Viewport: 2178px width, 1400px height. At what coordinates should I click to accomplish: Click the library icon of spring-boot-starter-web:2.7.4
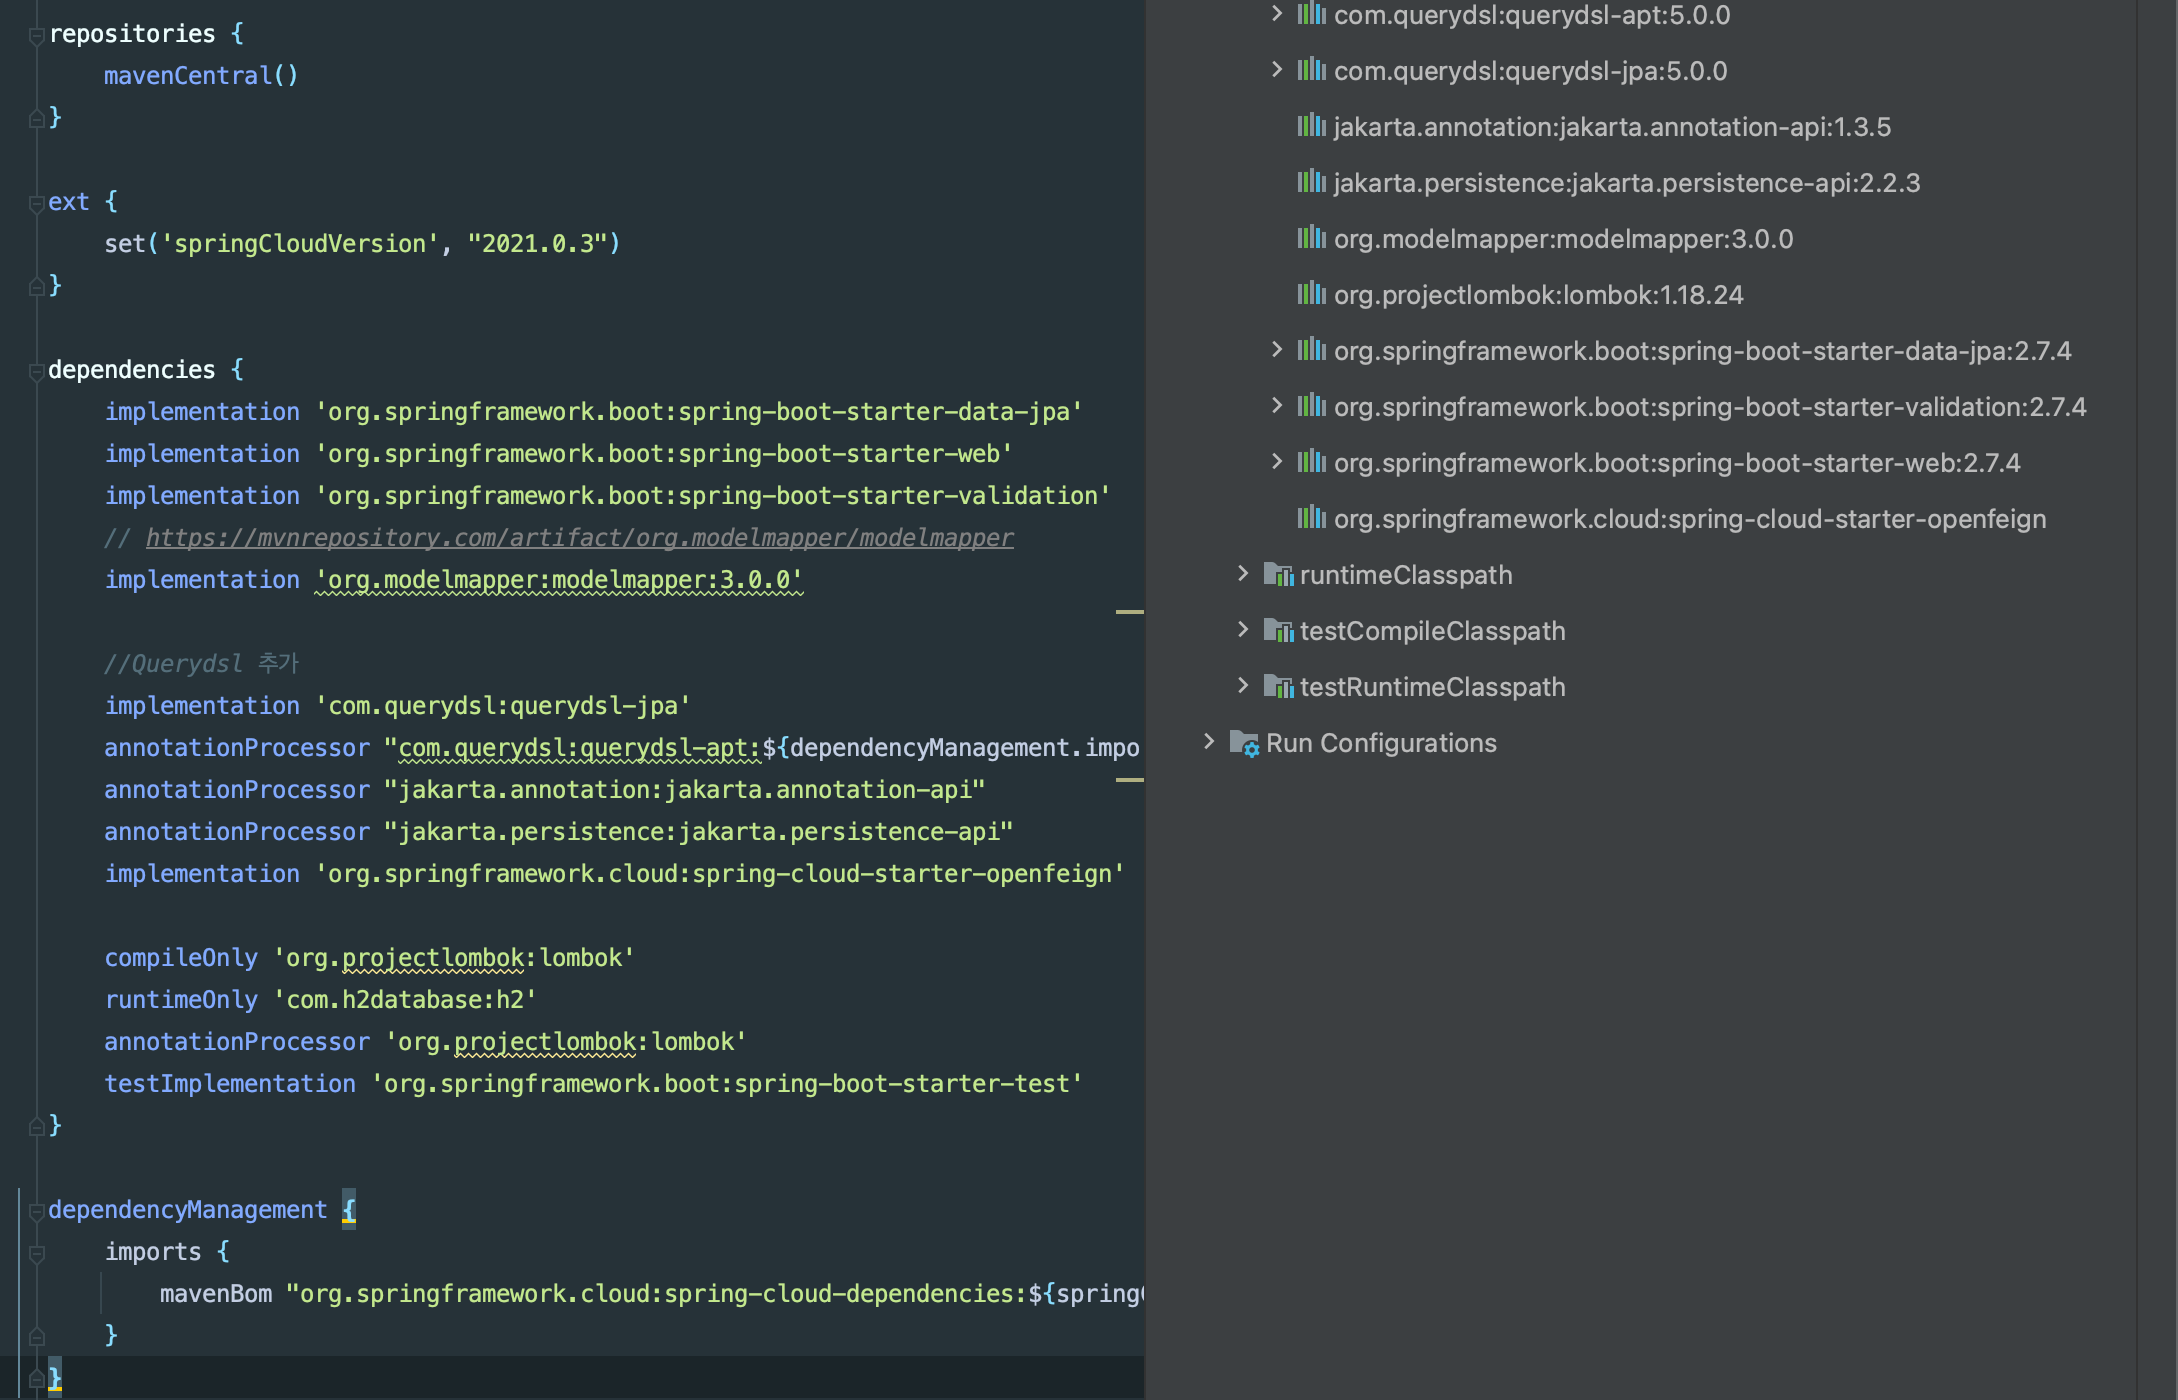[x=1311, y=462]
